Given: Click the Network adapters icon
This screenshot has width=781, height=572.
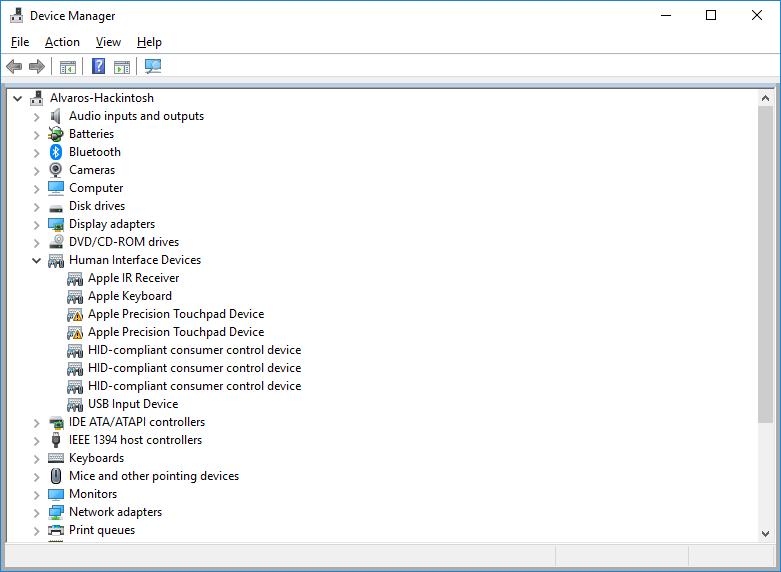Looking at the screenshot, I should tap(56, 512).
